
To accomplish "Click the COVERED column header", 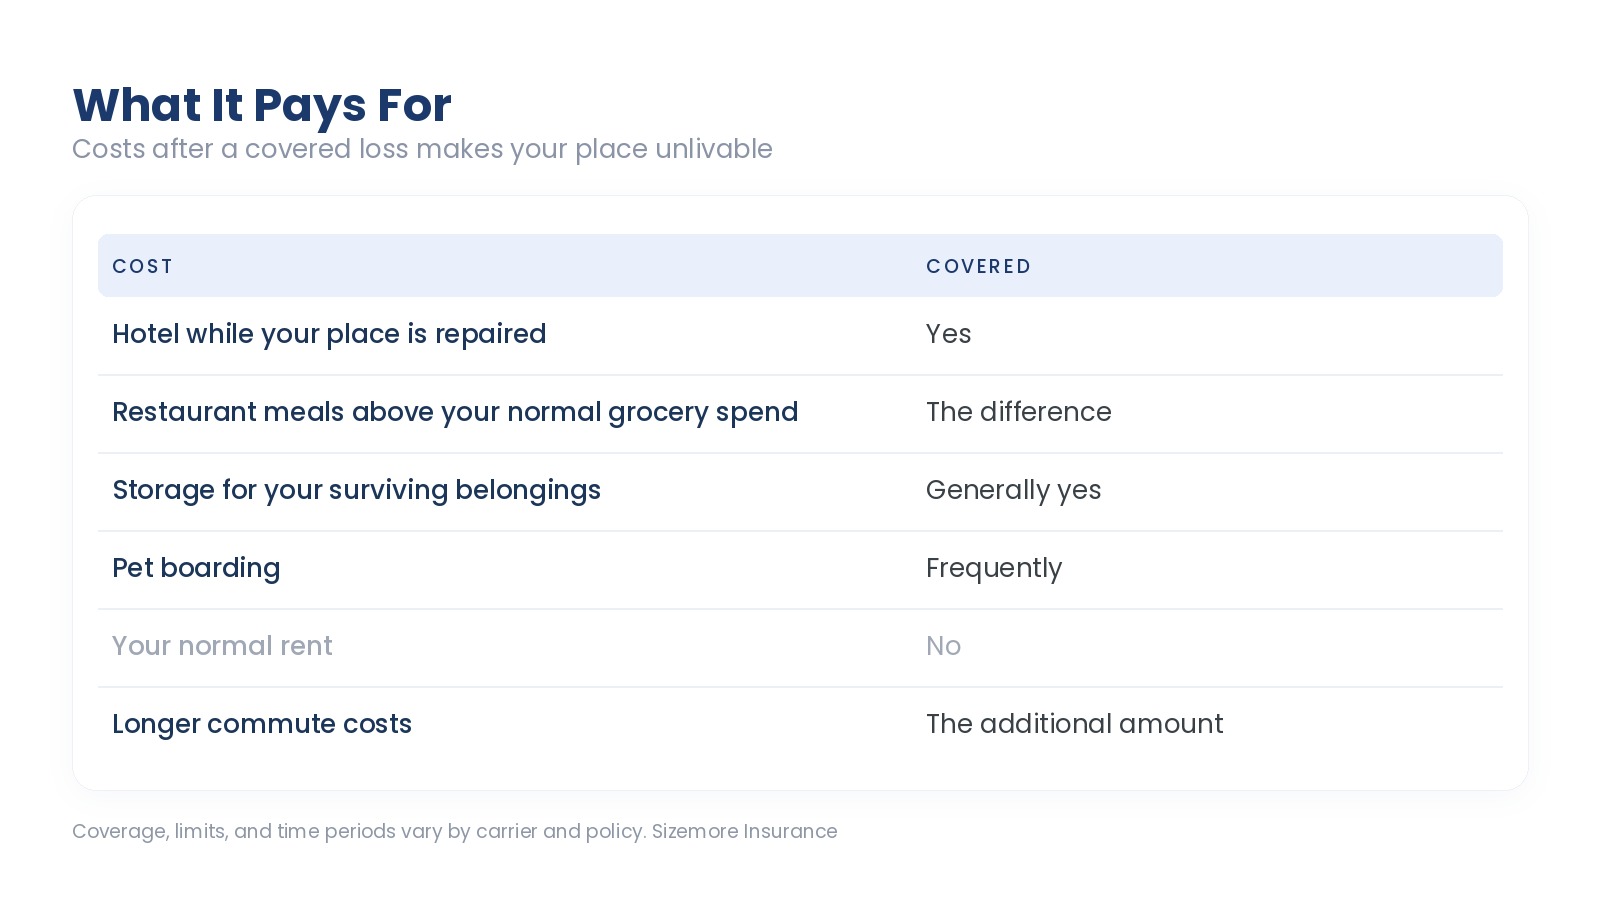I will pyautogui.click(x=978, y=266).
